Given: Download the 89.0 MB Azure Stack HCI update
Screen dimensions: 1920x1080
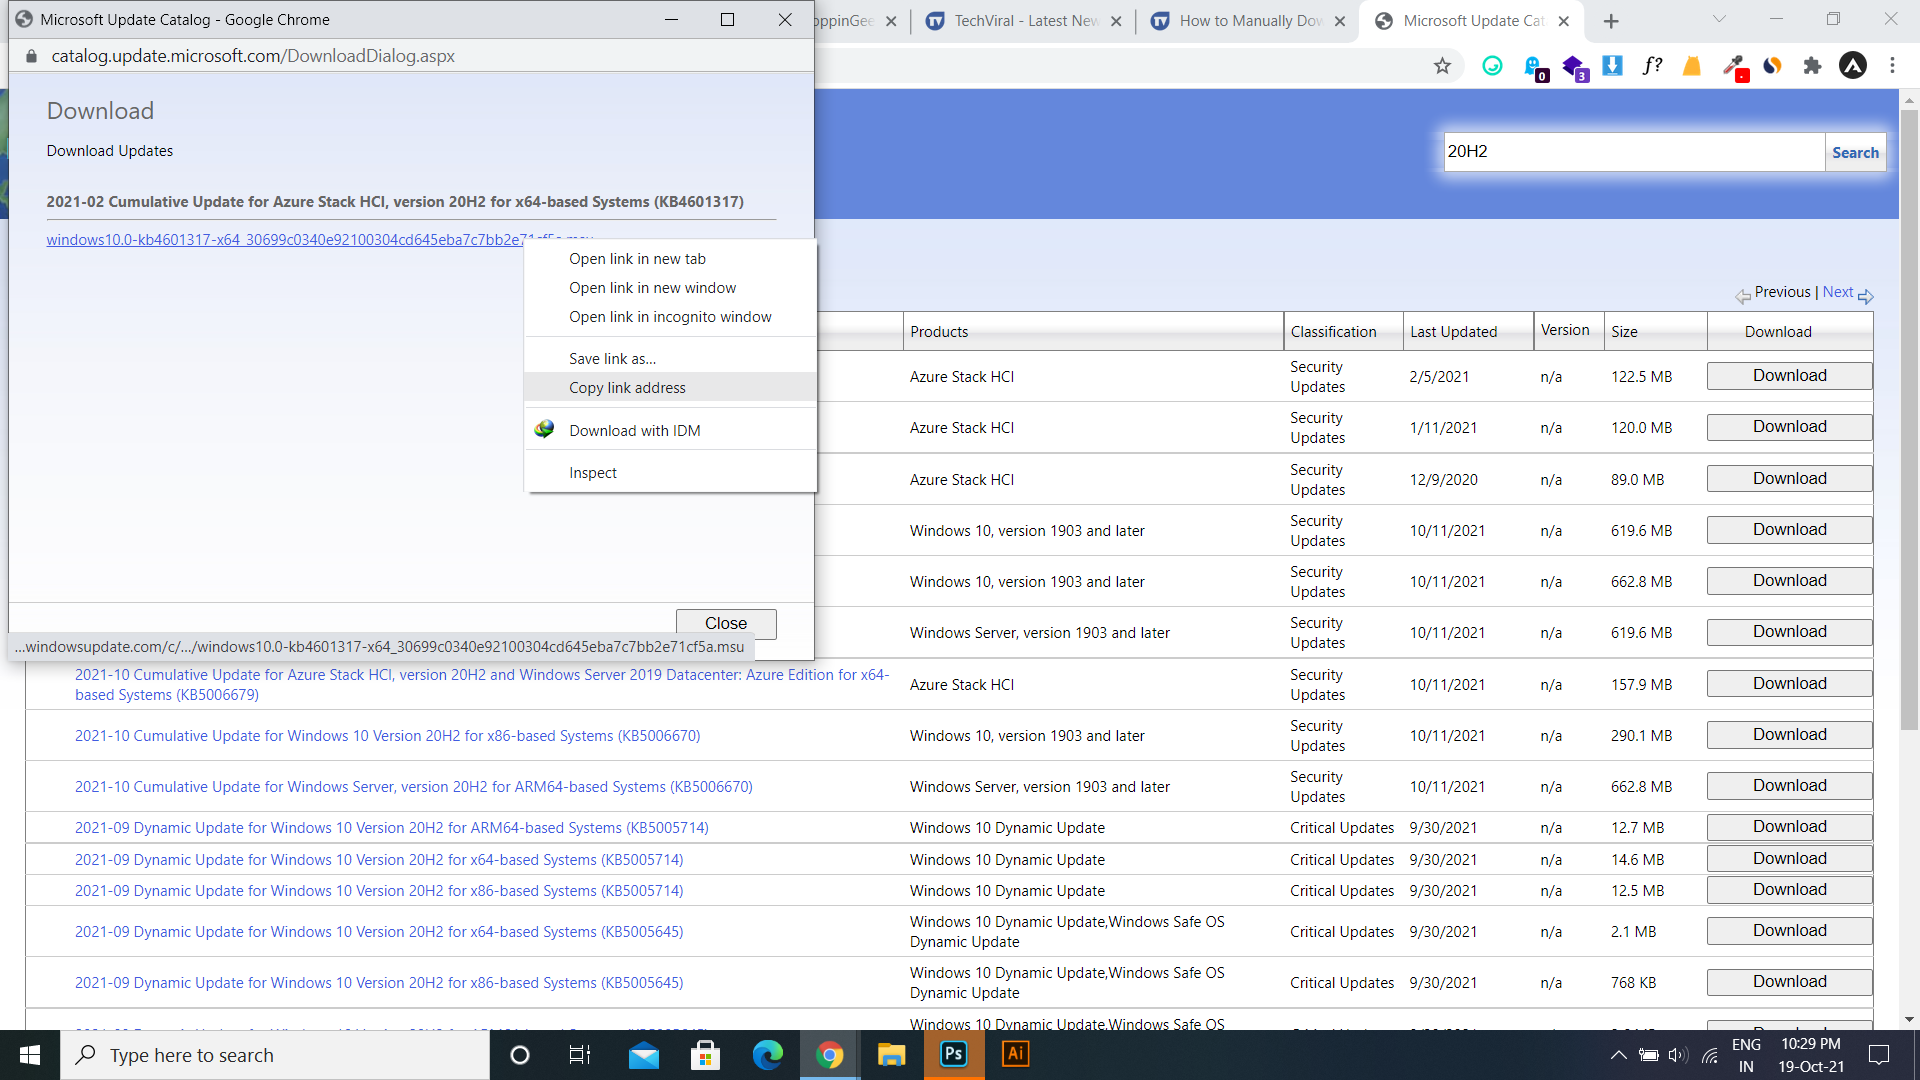Looking at the screenshot, I should tap(1789, 479).
